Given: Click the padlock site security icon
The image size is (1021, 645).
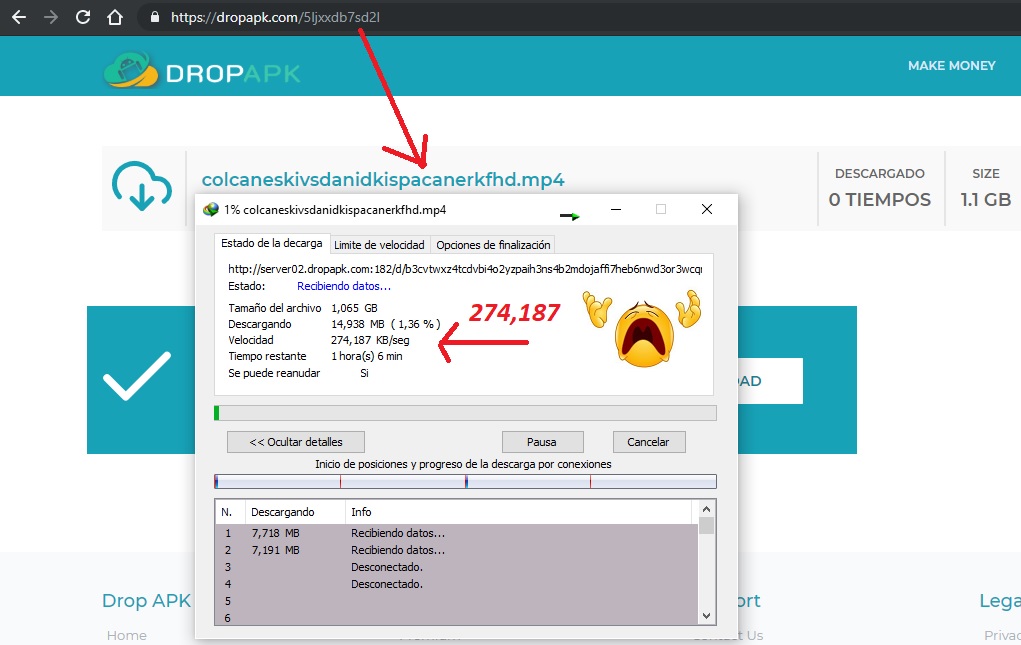Looking at the screenshot, I should click(x=154, y=18).
